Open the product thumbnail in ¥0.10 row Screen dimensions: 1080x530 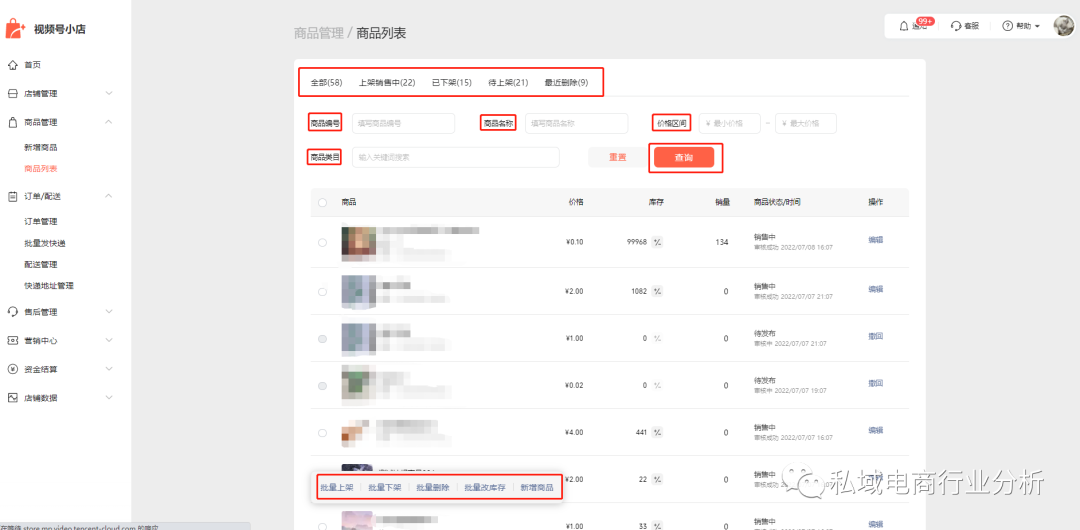pos(358,243)
